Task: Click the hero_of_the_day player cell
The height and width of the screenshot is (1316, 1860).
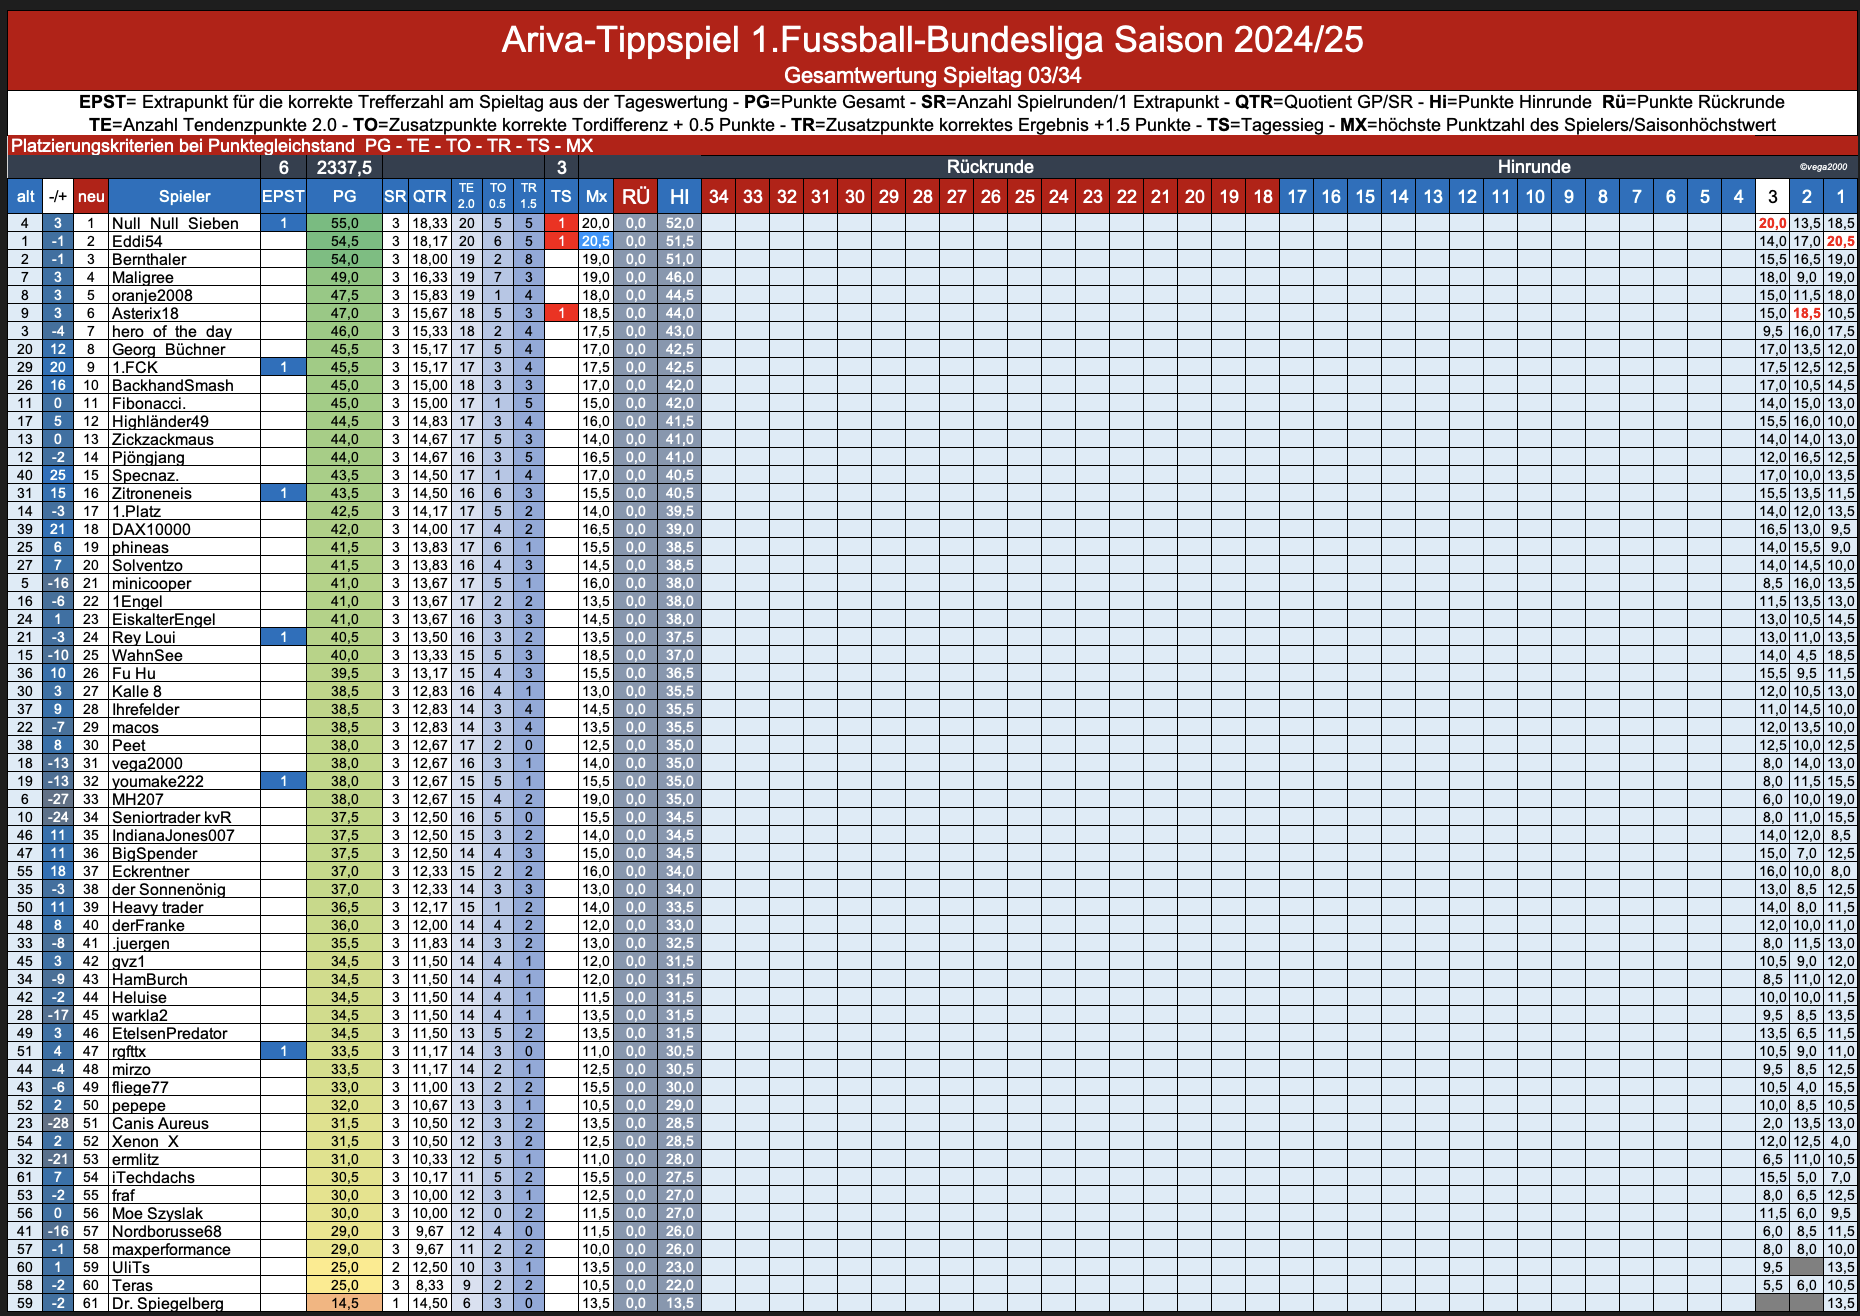Action: 184,331
